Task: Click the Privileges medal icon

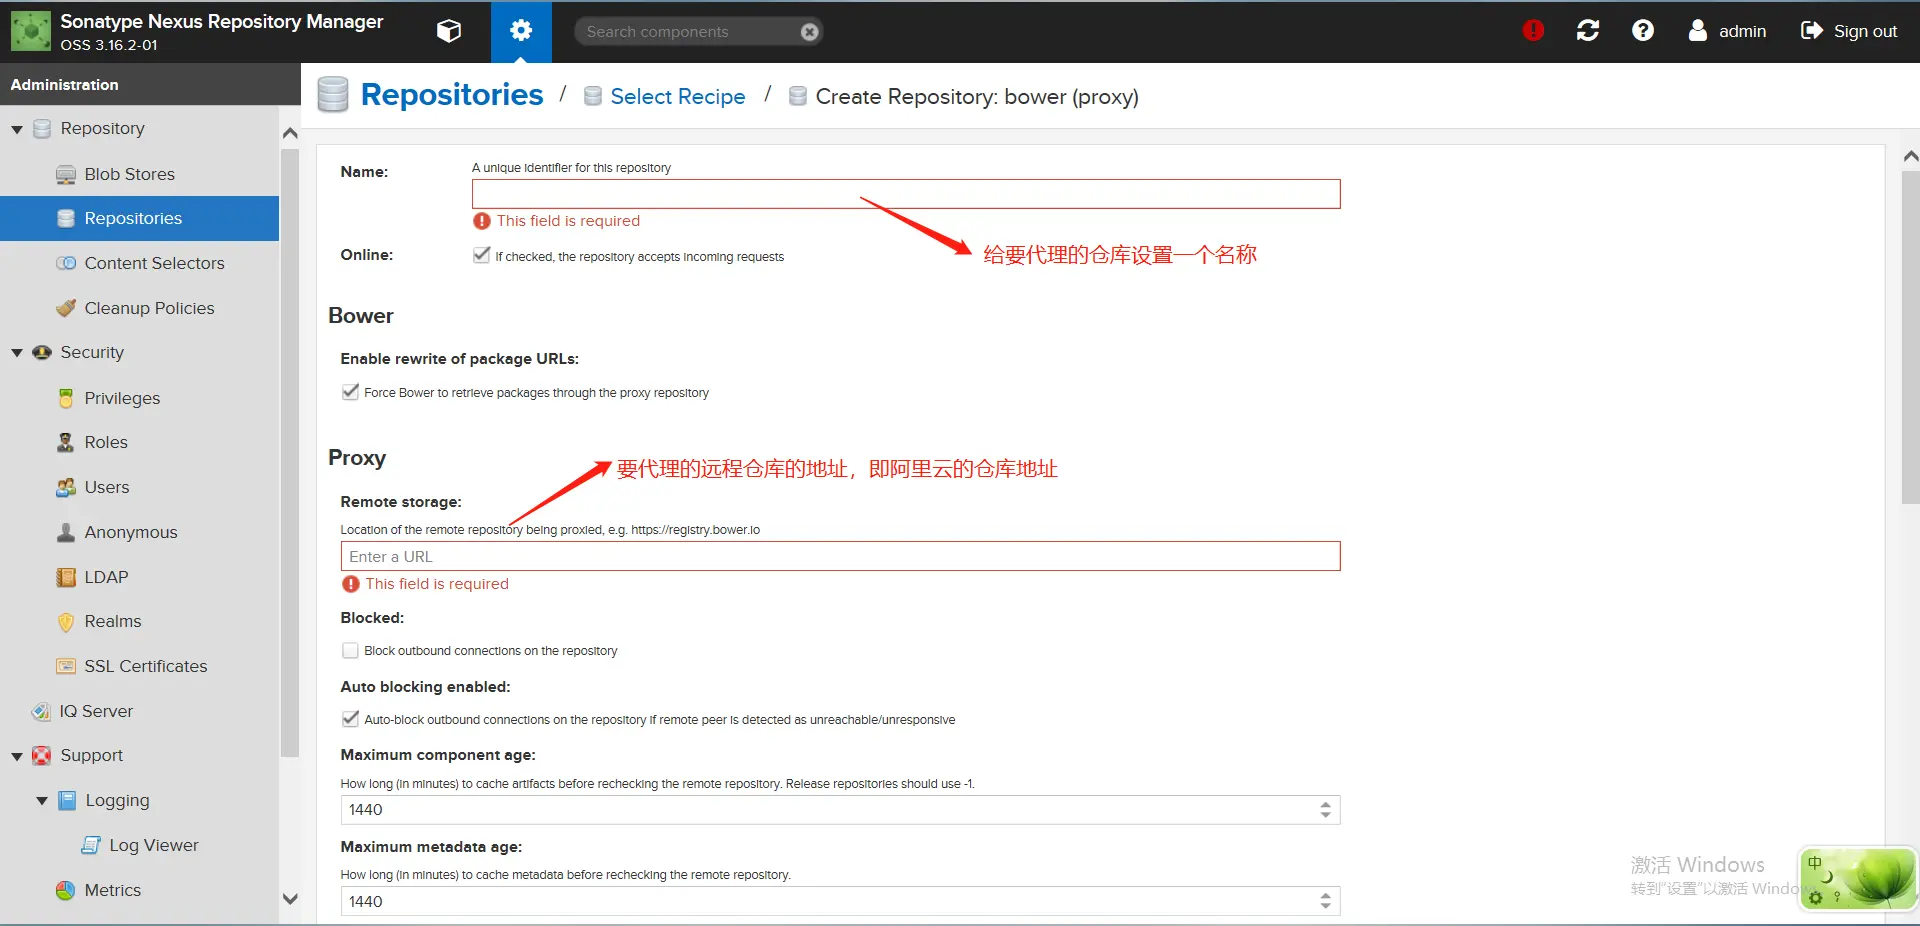Action: 66,398
